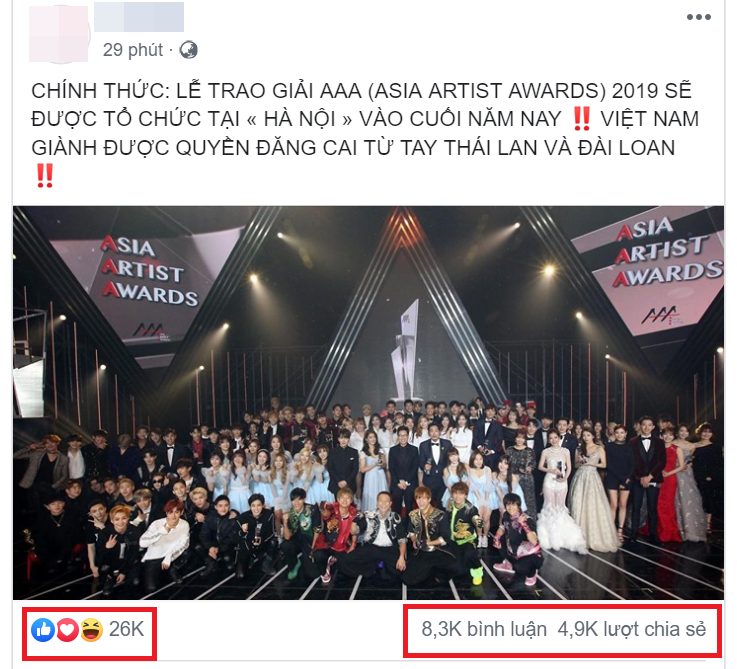Click the yellow Haha laughing reaction icon
This screenshot has height=669, width=737.
[x=91, y=630]
